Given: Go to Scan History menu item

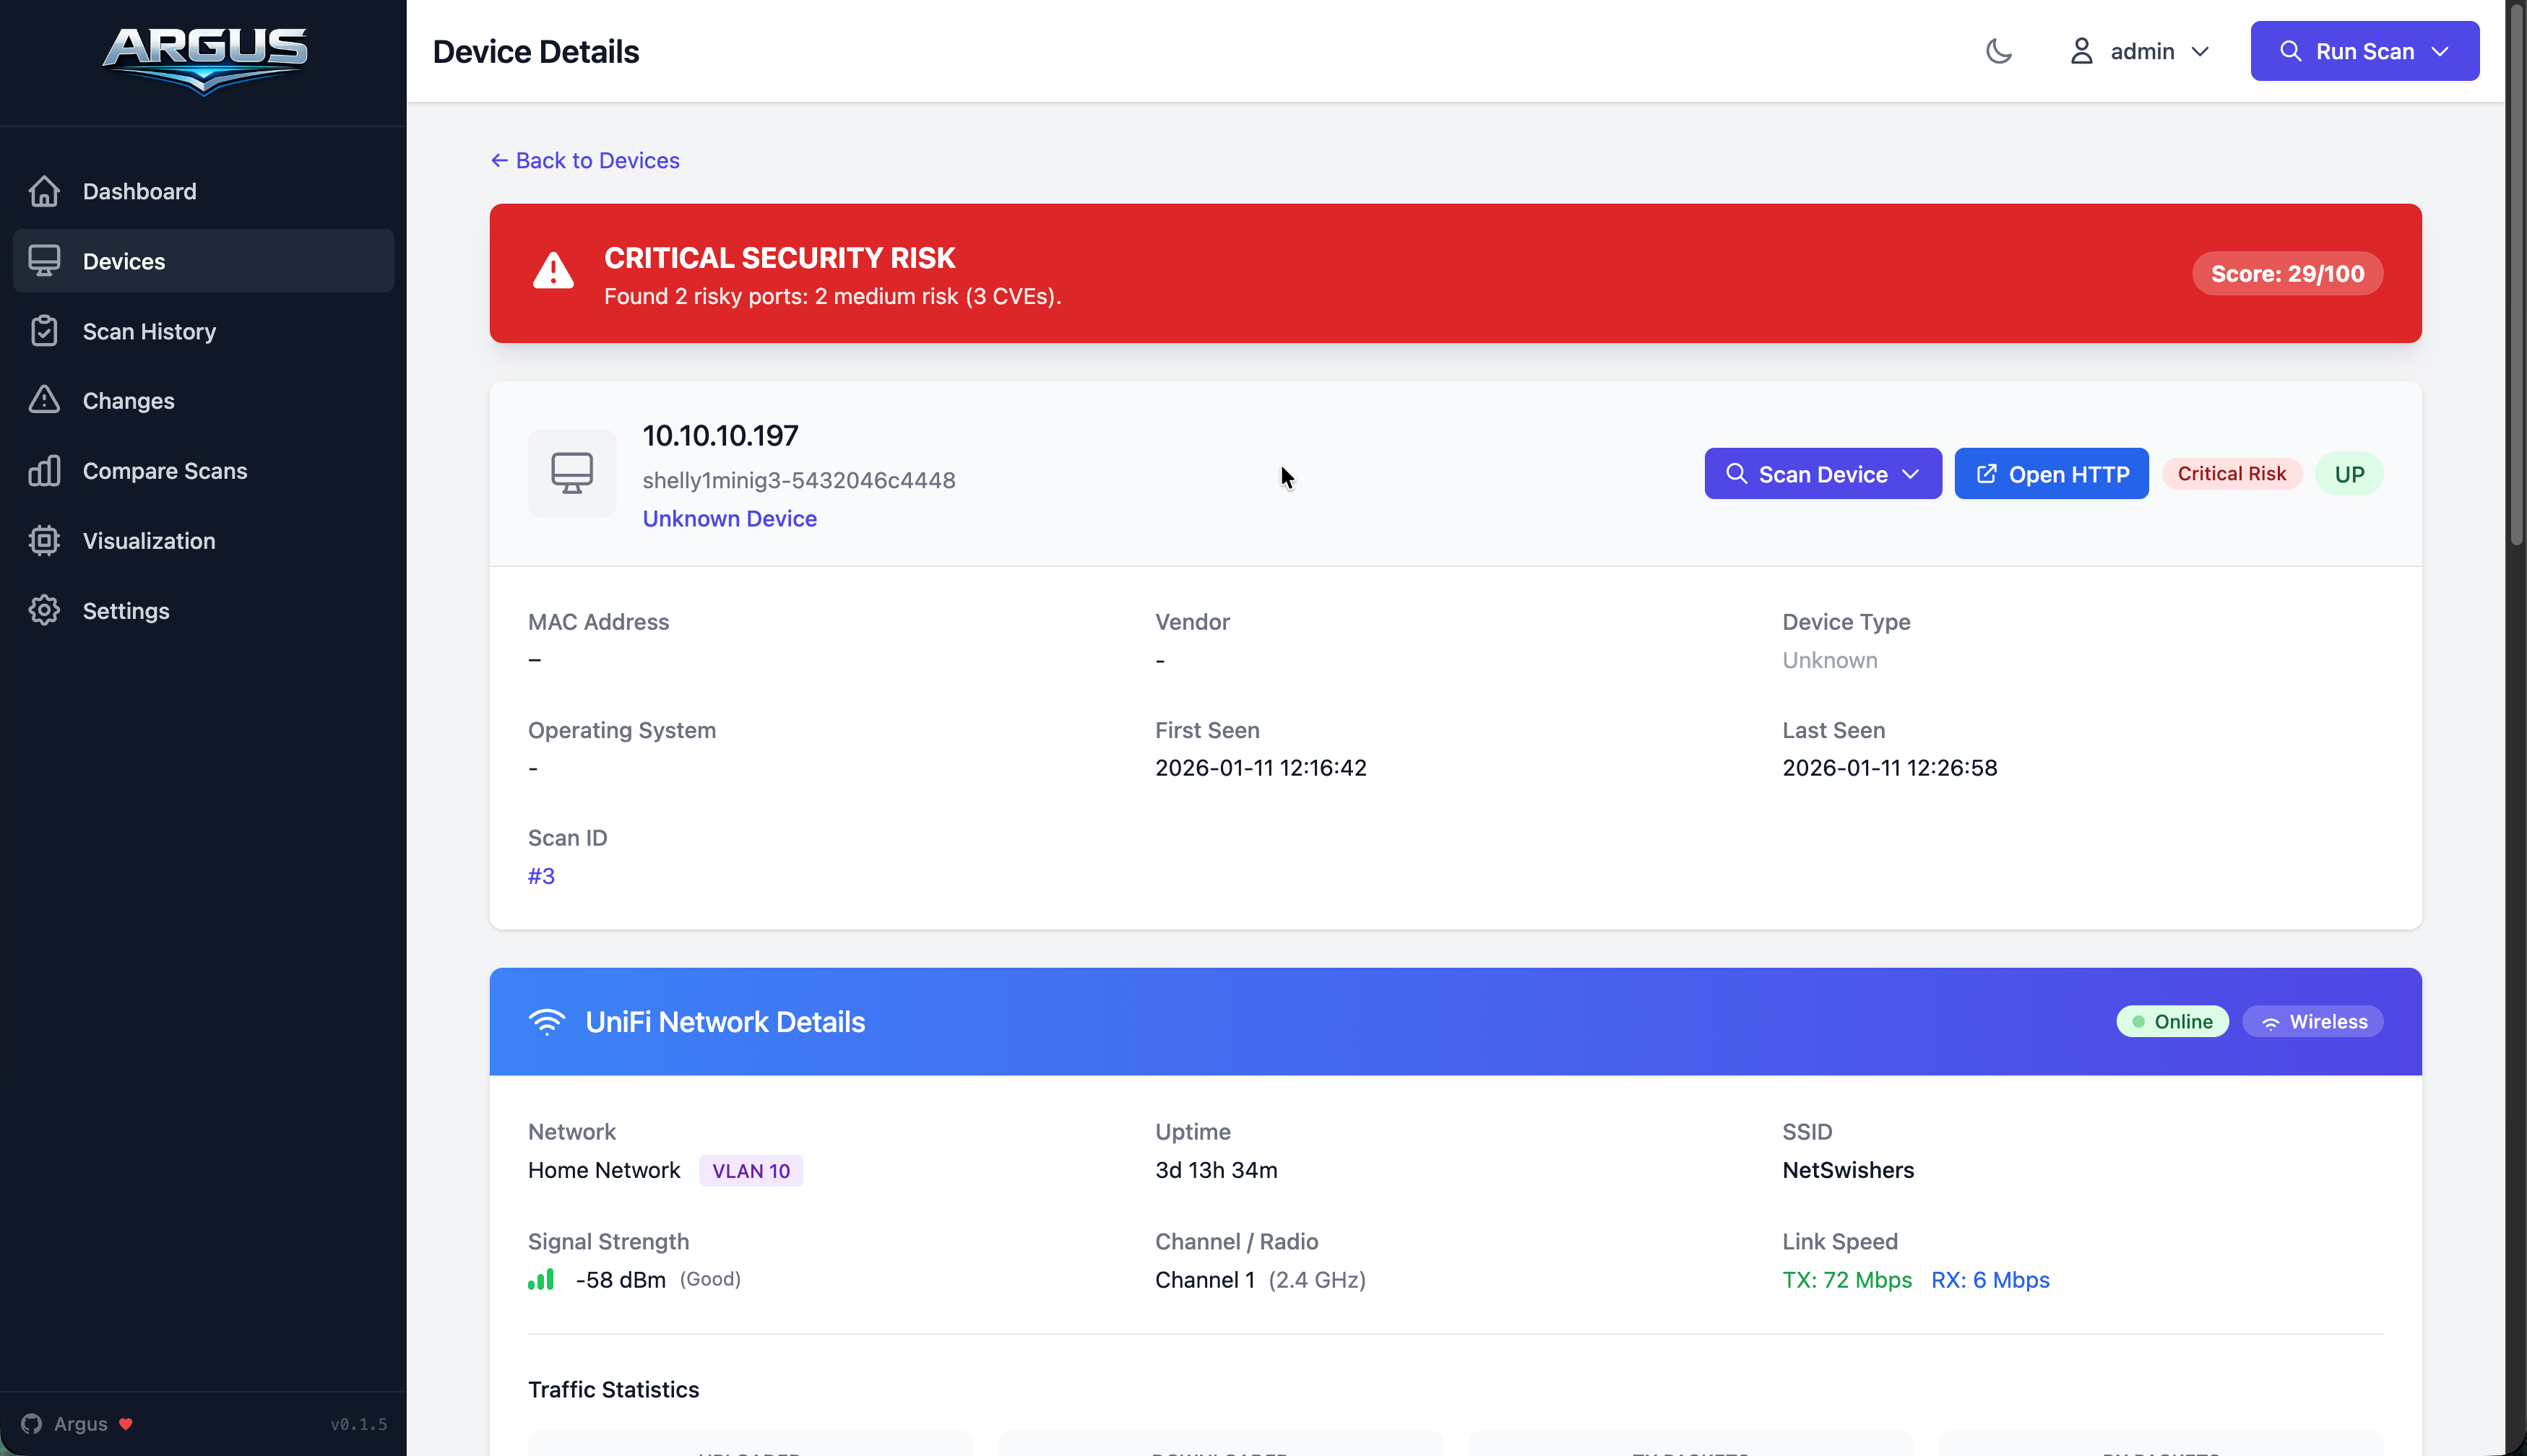Looking at the screenshot, I should pyautogui.click(x=149, y=331).
